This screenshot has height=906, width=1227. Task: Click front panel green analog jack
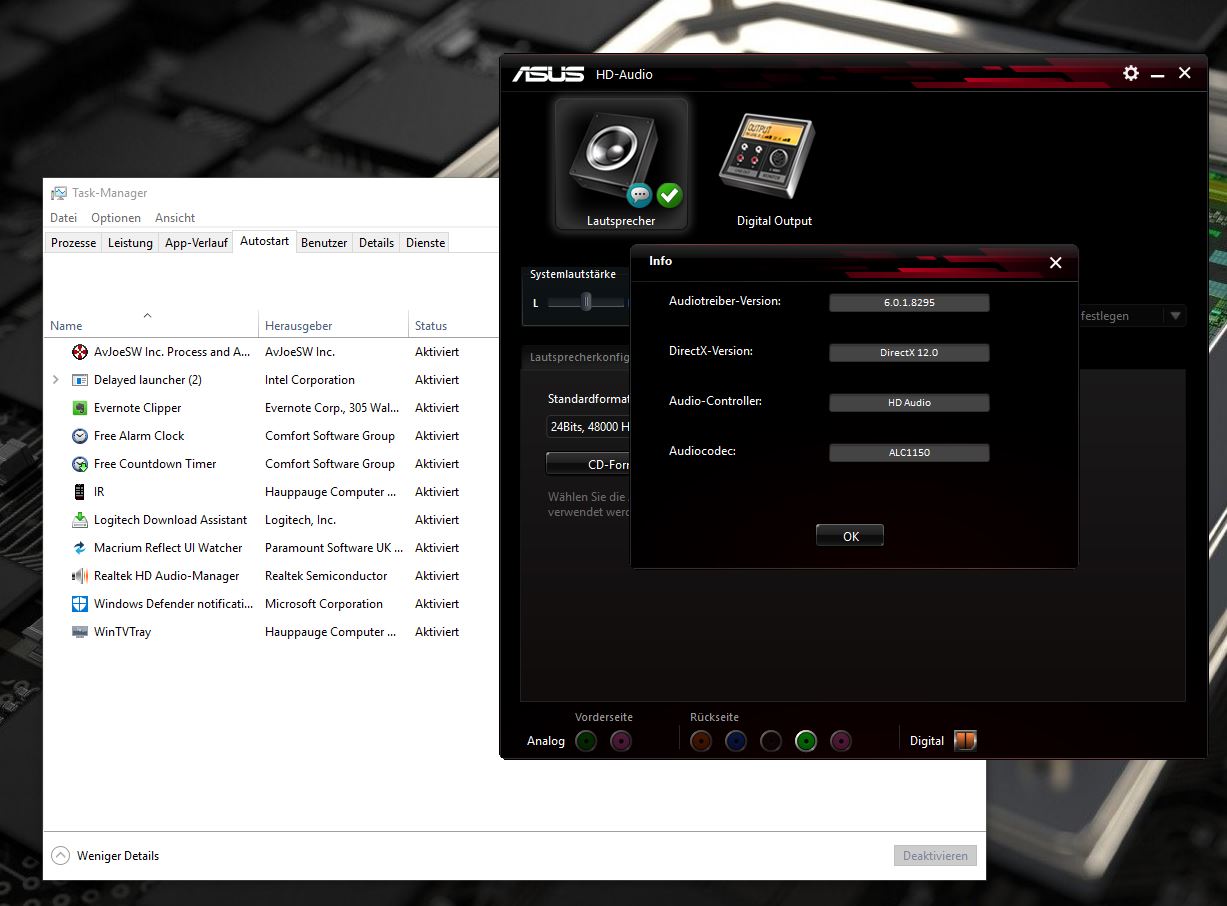coord(587,741)
